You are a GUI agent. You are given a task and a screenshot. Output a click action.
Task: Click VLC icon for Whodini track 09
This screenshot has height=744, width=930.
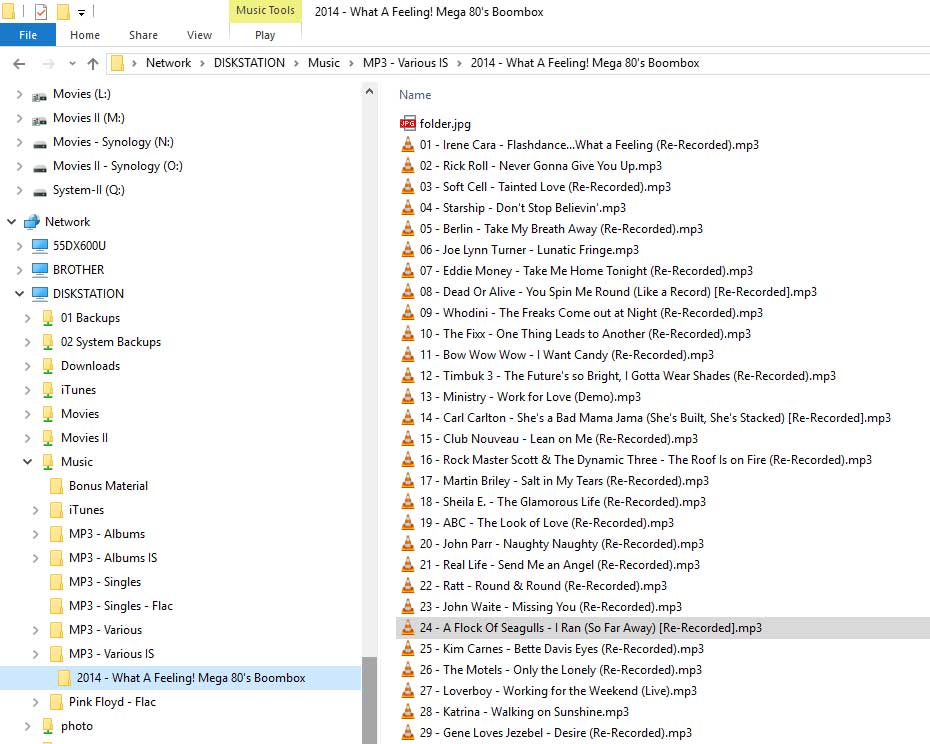(407, 312)
